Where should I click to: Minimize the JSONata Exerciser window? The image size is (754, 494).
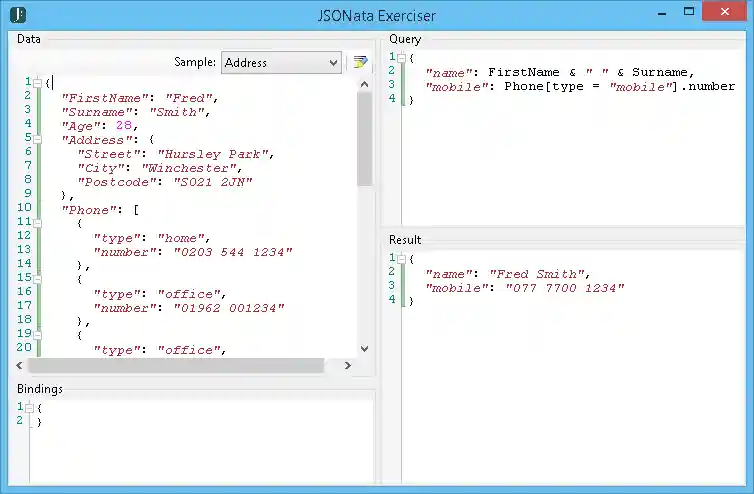pos(662,13)
